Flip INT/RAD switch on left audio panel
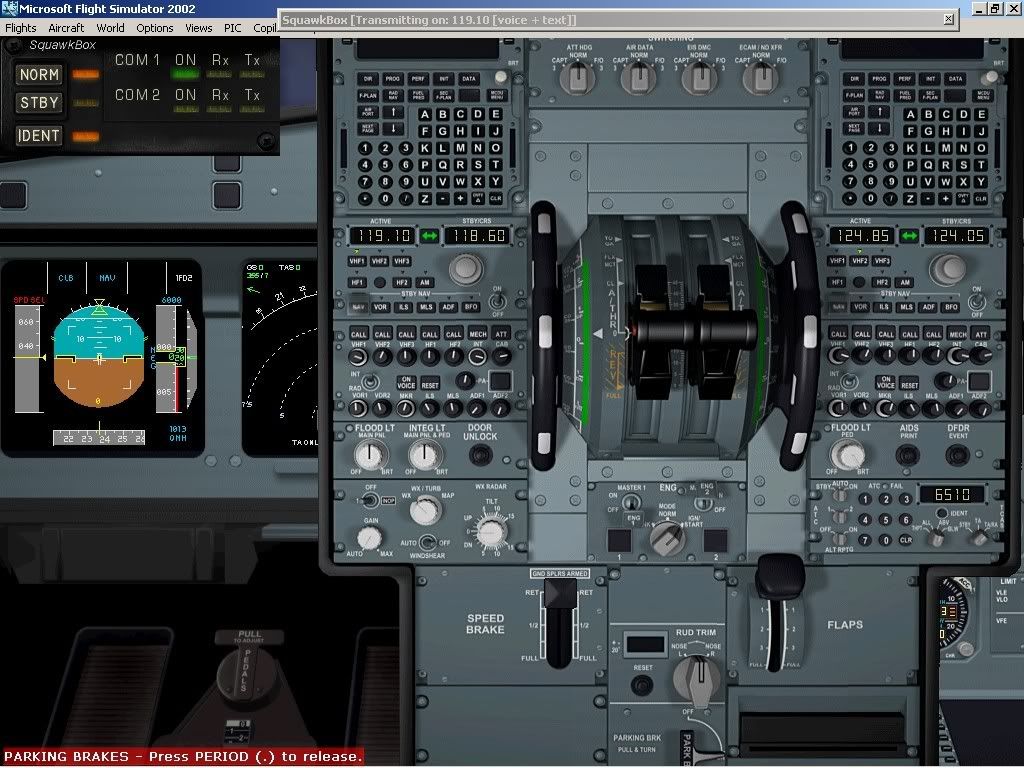This screenshot has width=1024, height=768. coord(370,381)
